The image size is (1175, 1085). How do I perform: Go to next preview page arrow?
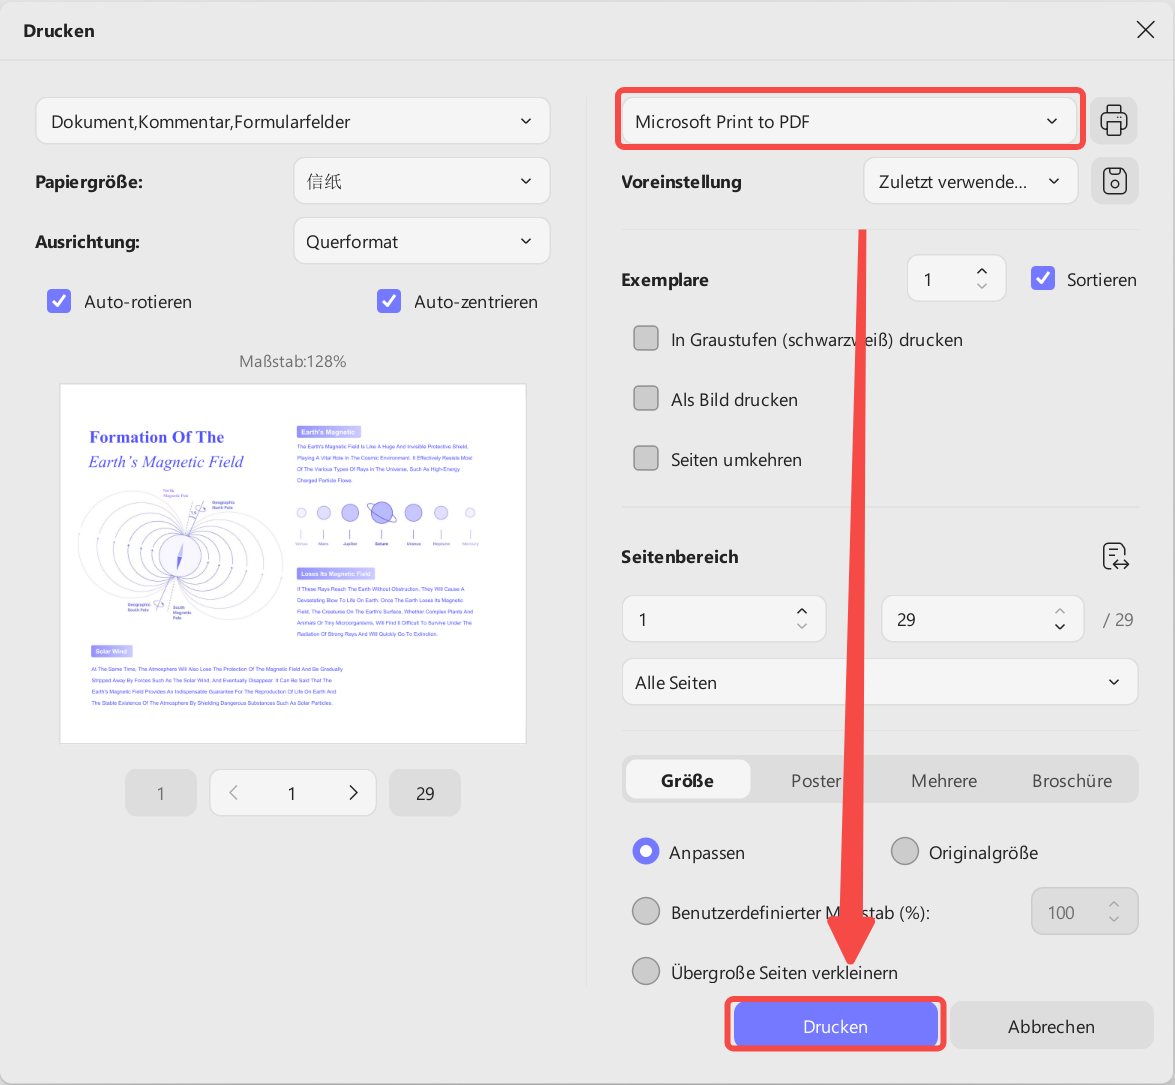pyautogui.click(x=353, y=793)
